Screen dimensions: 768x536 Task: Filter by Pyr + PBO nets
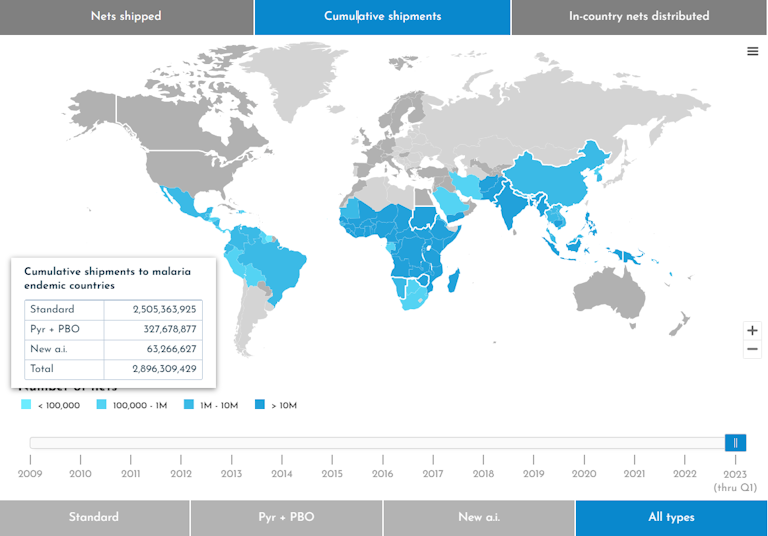[286, 518]
